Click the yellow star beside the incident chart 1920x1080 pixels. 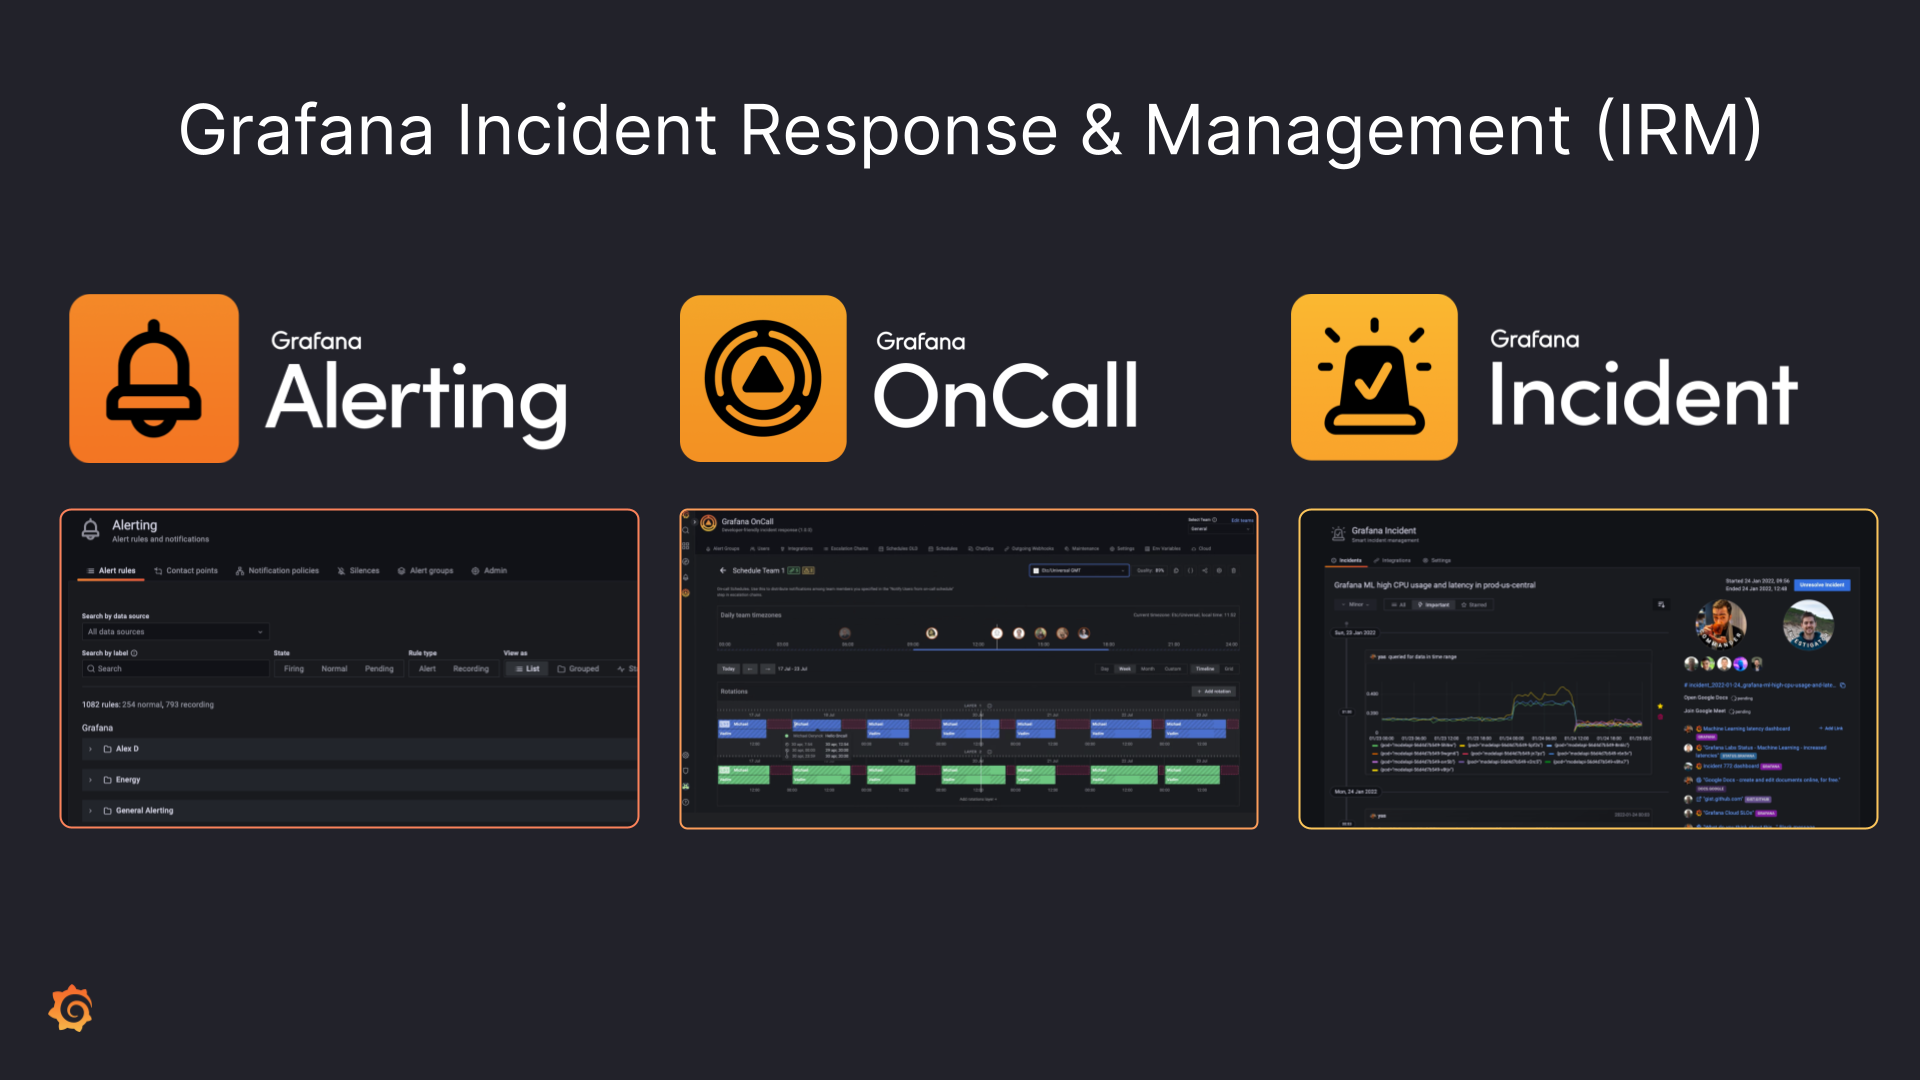point(1661,706)
